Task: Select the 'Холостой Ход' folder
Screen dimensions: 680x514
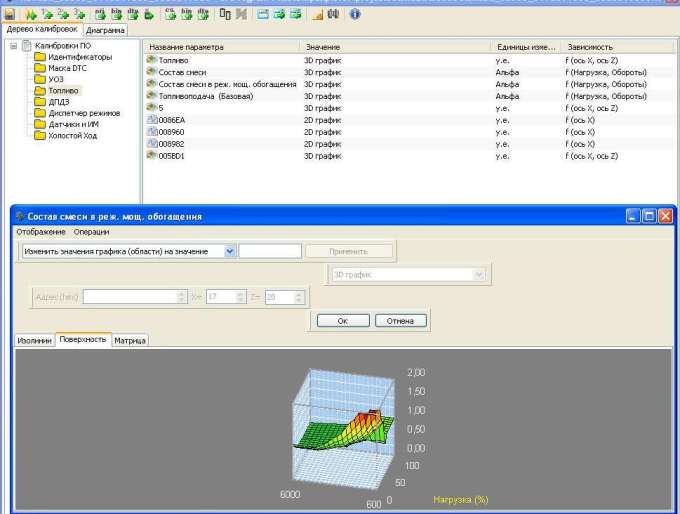Action: (72, 135)
